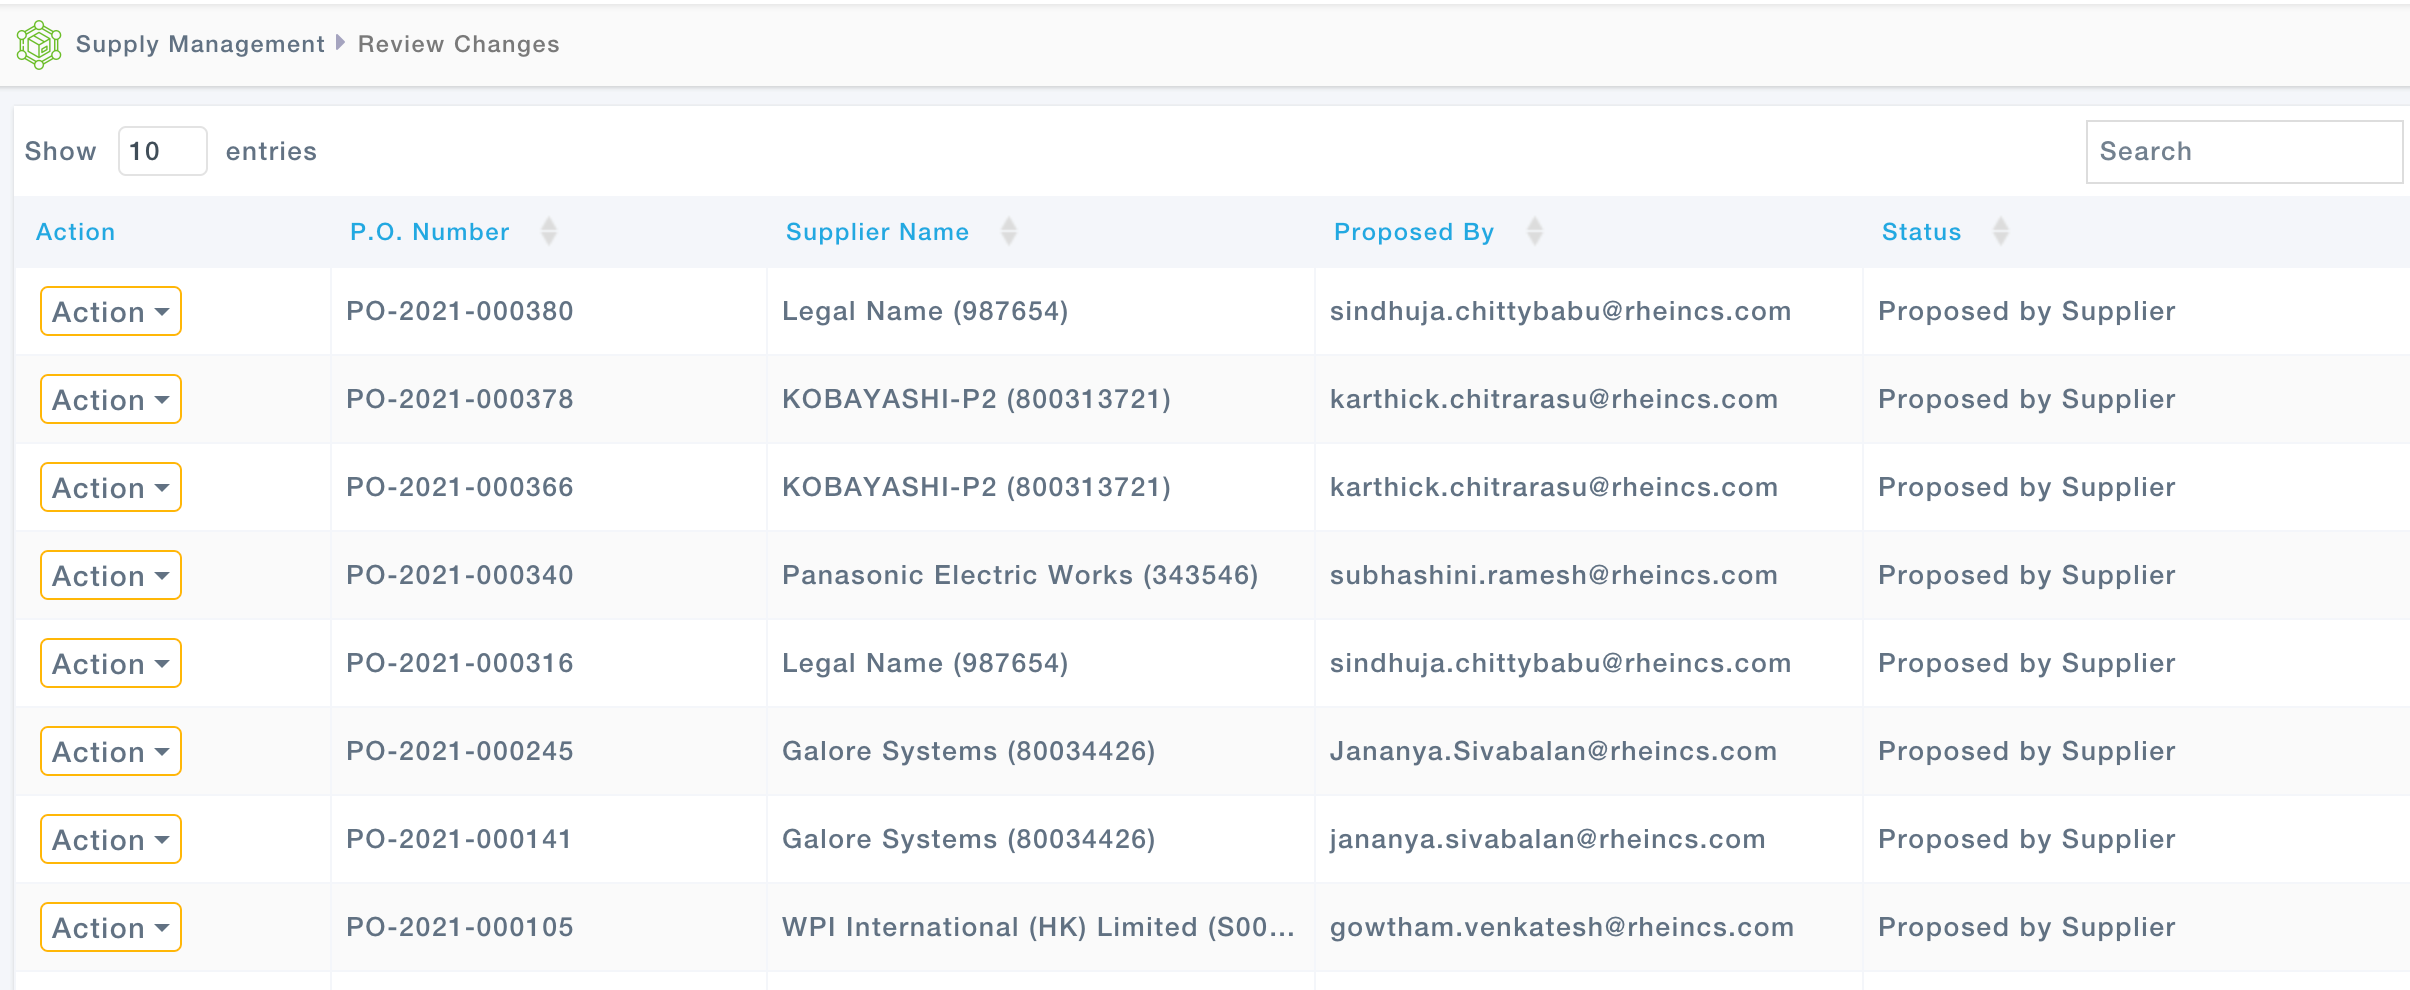The height and width of the screenshot is (990, 2410).
Task: Select Review Changes breadcrumb item
Action: point(458,45)
